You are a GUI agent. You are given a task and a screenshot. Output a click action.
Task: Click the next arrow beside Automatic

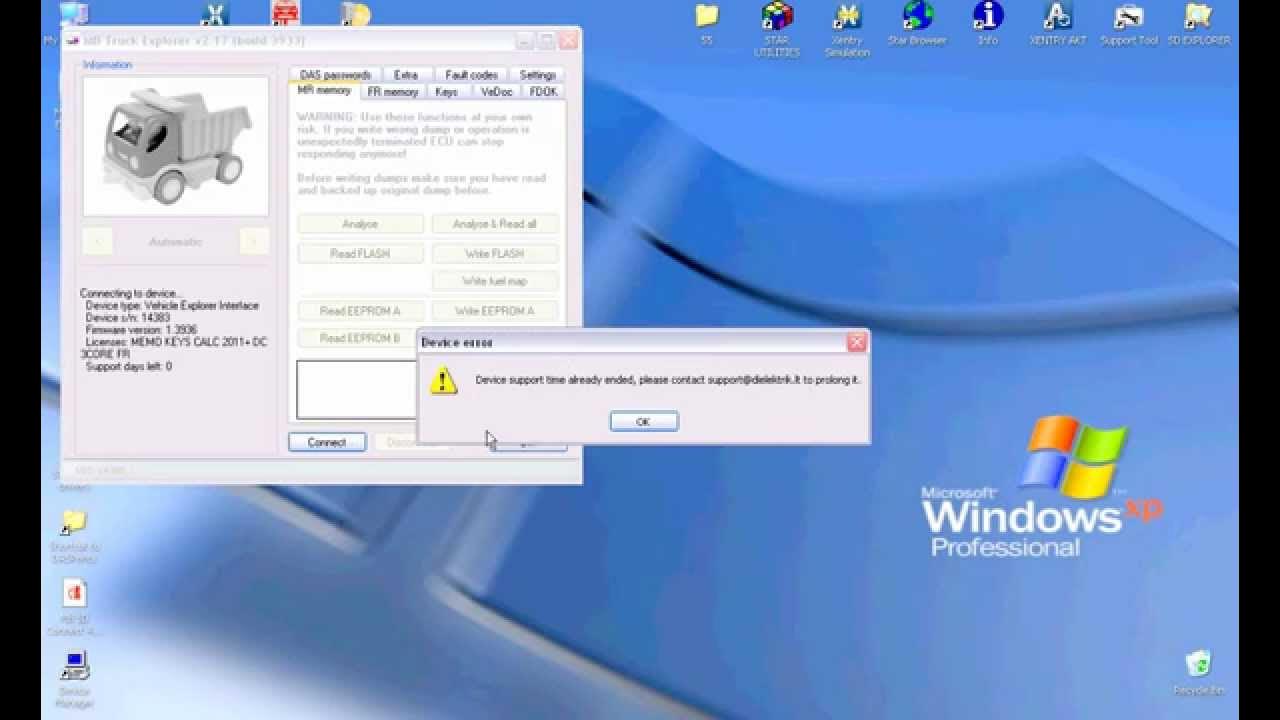254,241
